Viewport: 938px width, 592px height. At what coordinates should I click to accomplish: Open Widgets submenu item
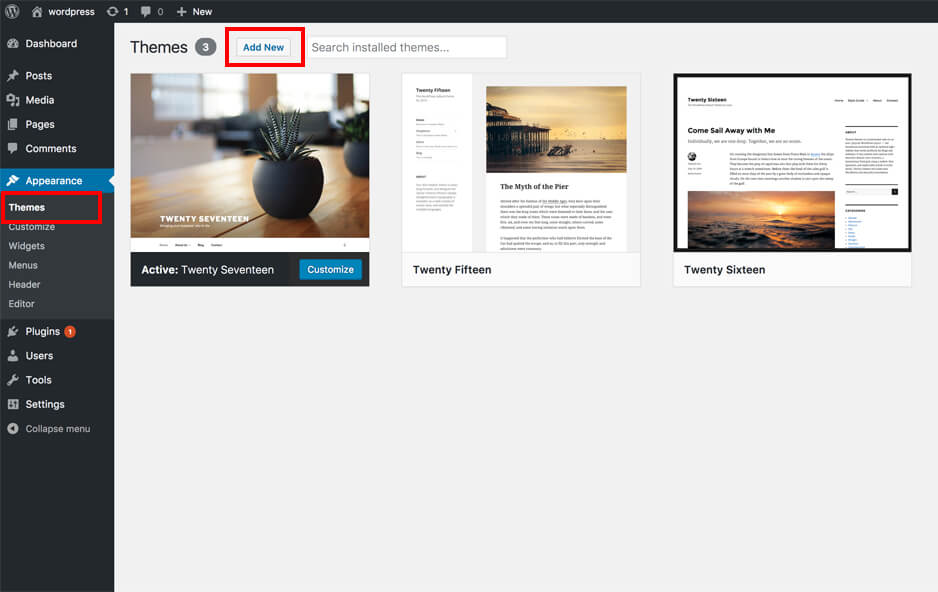26,246
